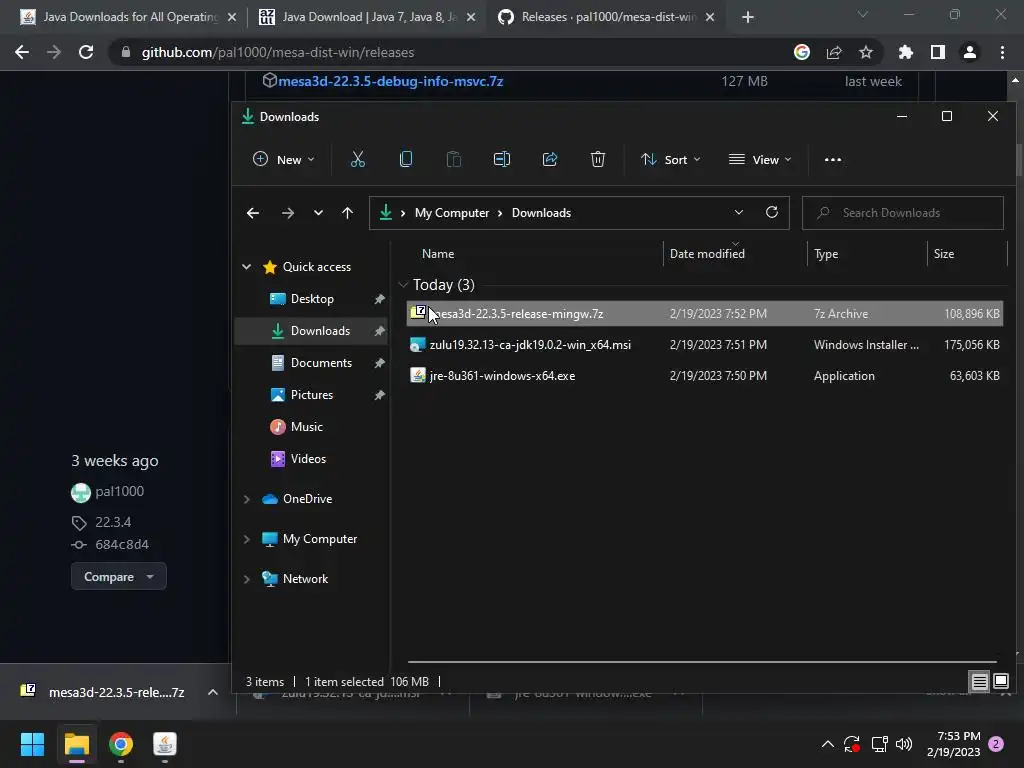Refresh the Downloads folder view
1024x768 pixels.
pyautogui.click(x=772, y=212)
